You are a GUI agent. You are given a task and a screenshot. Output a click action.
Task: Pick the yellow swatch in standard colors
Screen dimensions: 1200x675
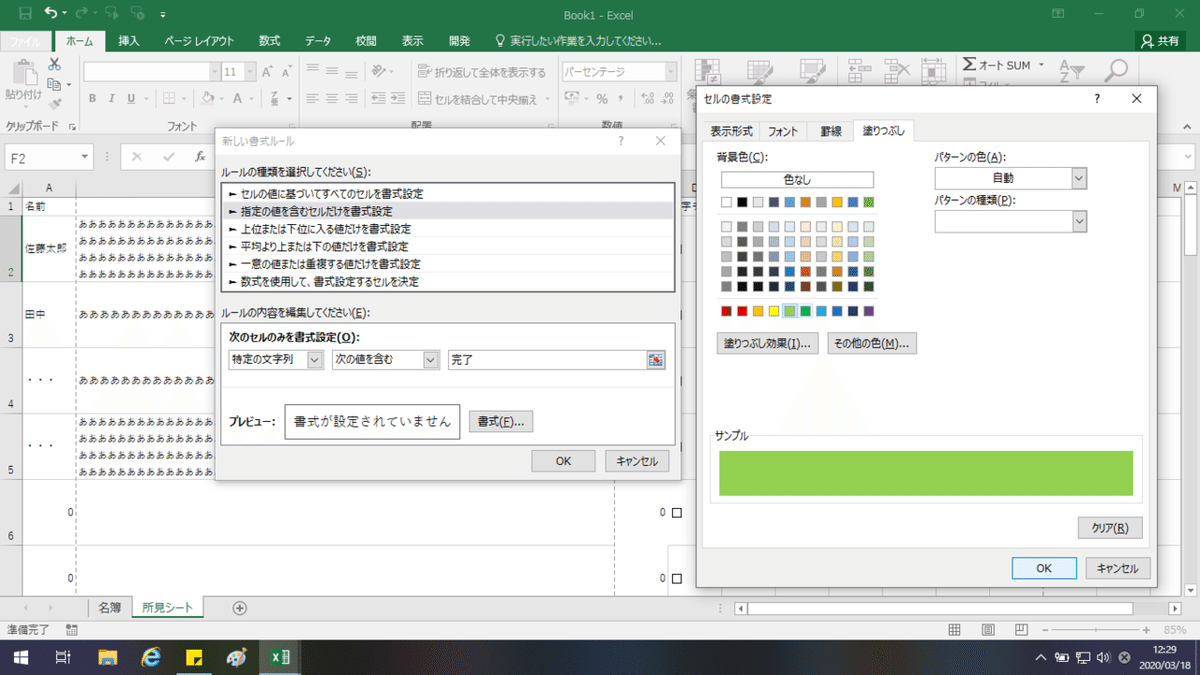coord(774,311)
